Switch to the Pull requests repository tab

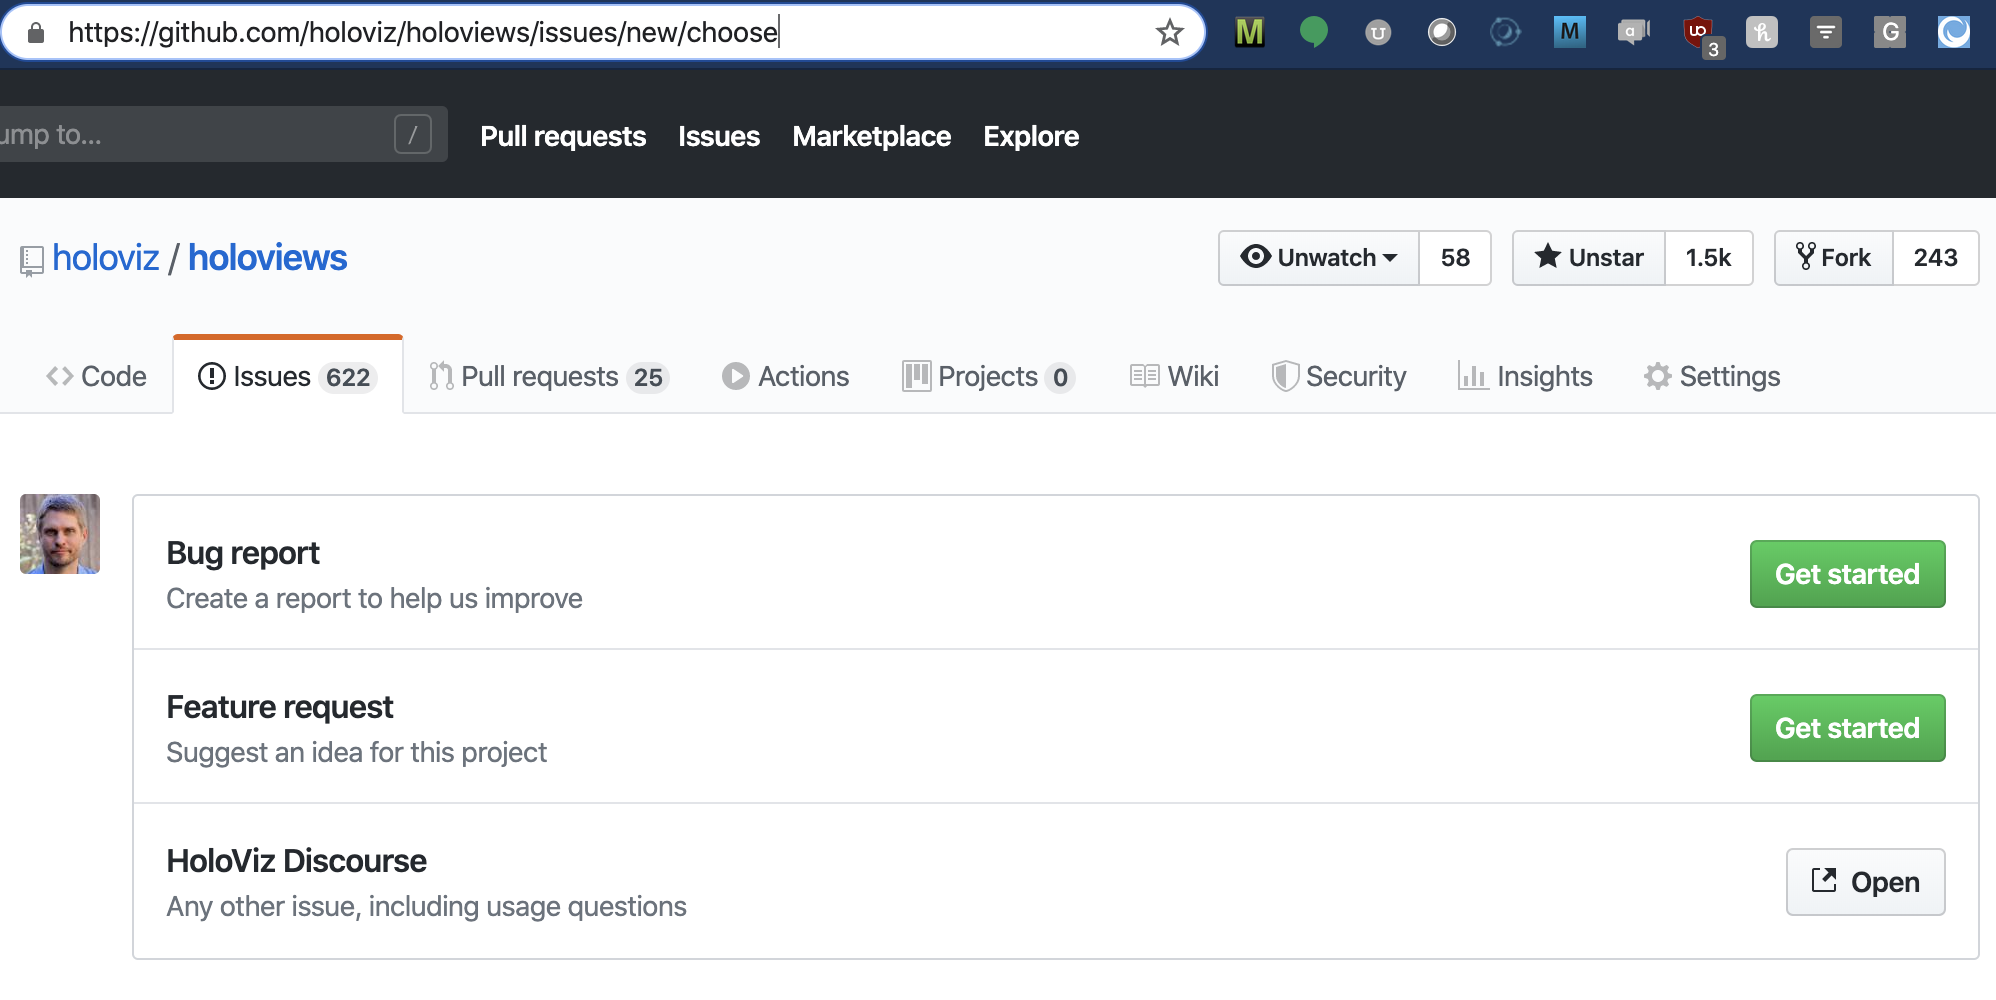pos(548,377)
